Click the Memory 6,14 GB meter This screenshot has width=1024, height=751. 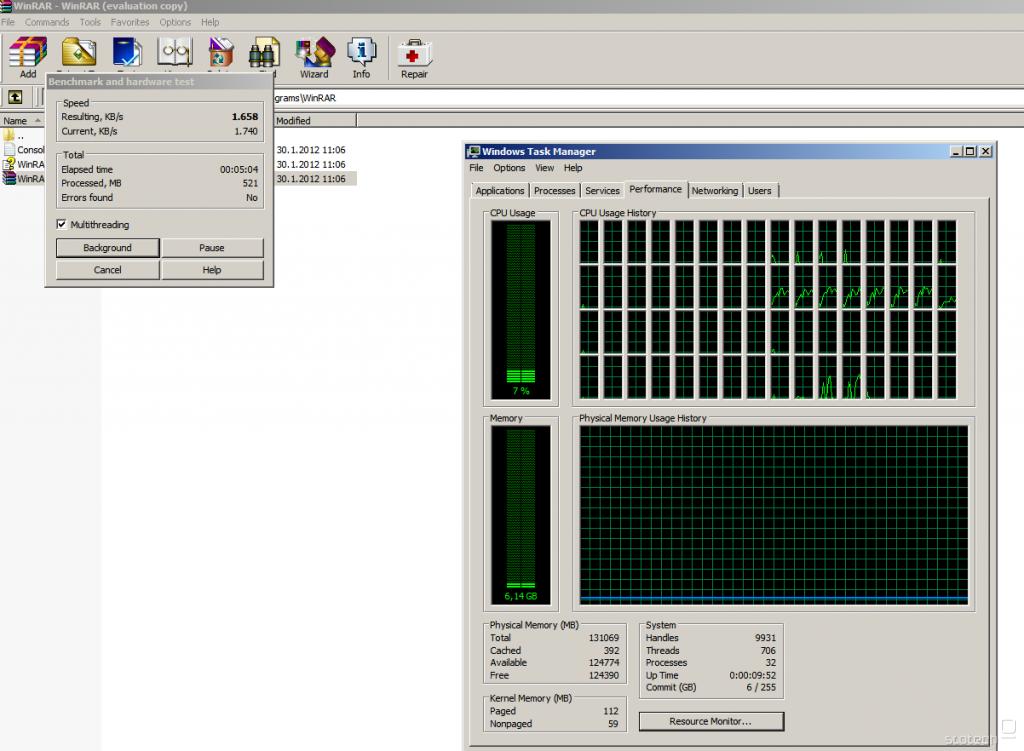[x=520, y=515]
